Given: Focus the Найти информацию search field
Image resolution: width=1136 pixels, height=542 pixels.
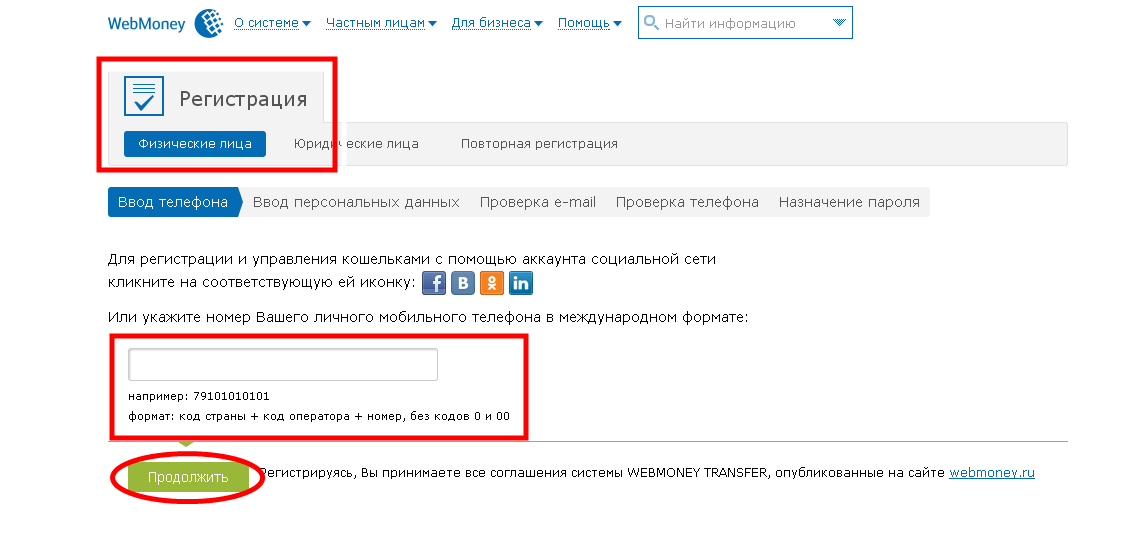Looking at the screenshot, I should pos(745,22).
